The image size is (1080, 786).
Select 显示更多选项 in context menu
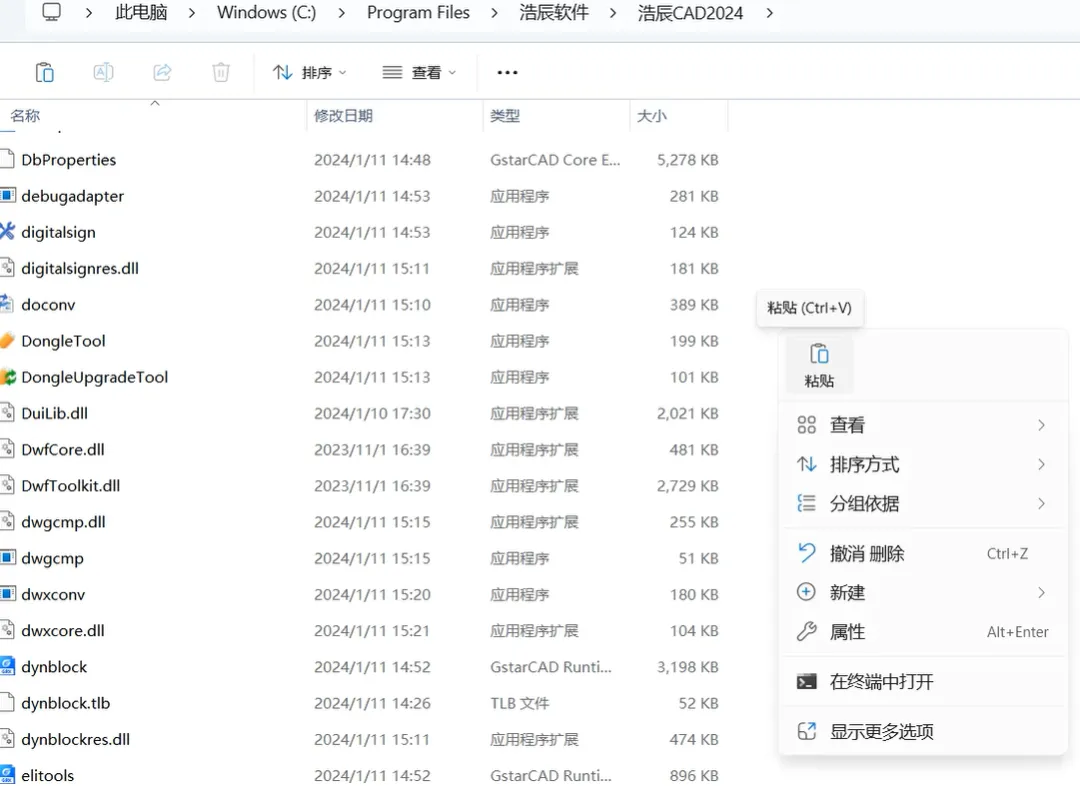pyautogui.click(x=923, y=732)
